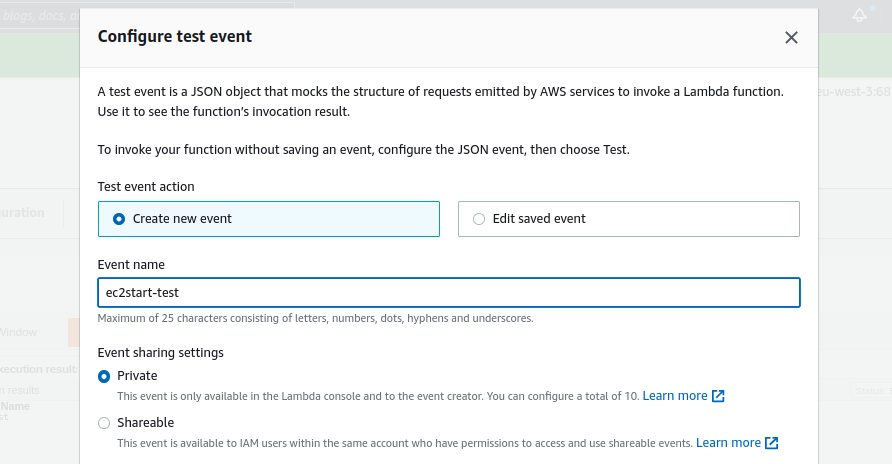Click the dimmed AWS search bar

pos(147,15)
